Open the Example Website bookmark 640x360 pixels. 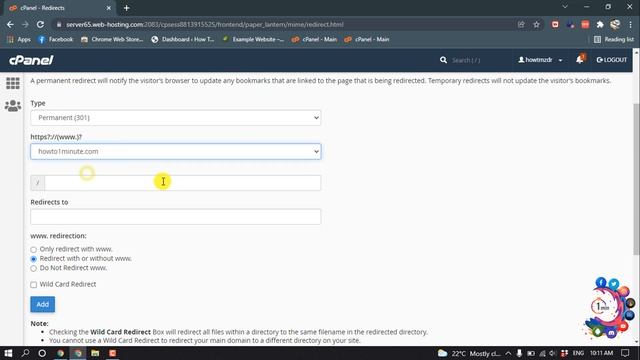tap(253, 40)
